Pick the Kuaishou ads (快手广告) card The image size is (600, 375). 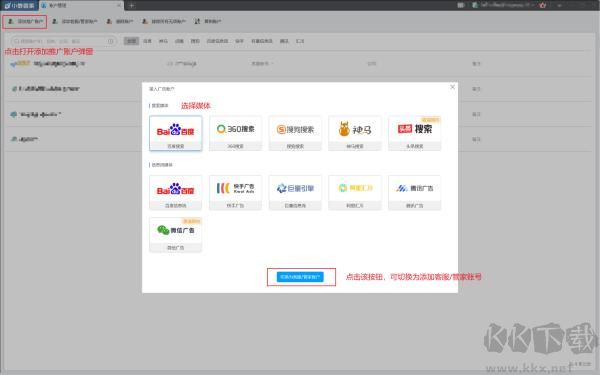(x=235, y=192)
